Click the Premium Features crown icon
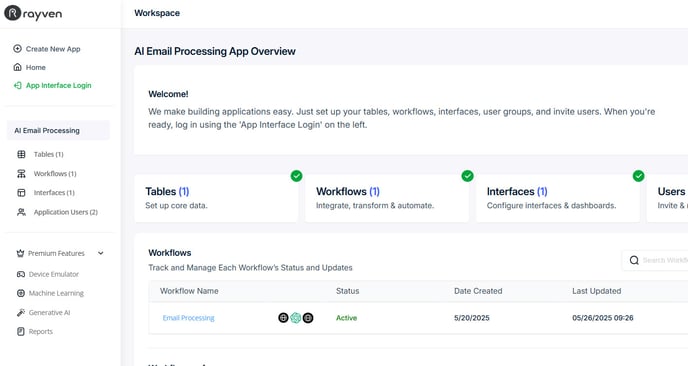688x366 pixels. click(20, 253)
